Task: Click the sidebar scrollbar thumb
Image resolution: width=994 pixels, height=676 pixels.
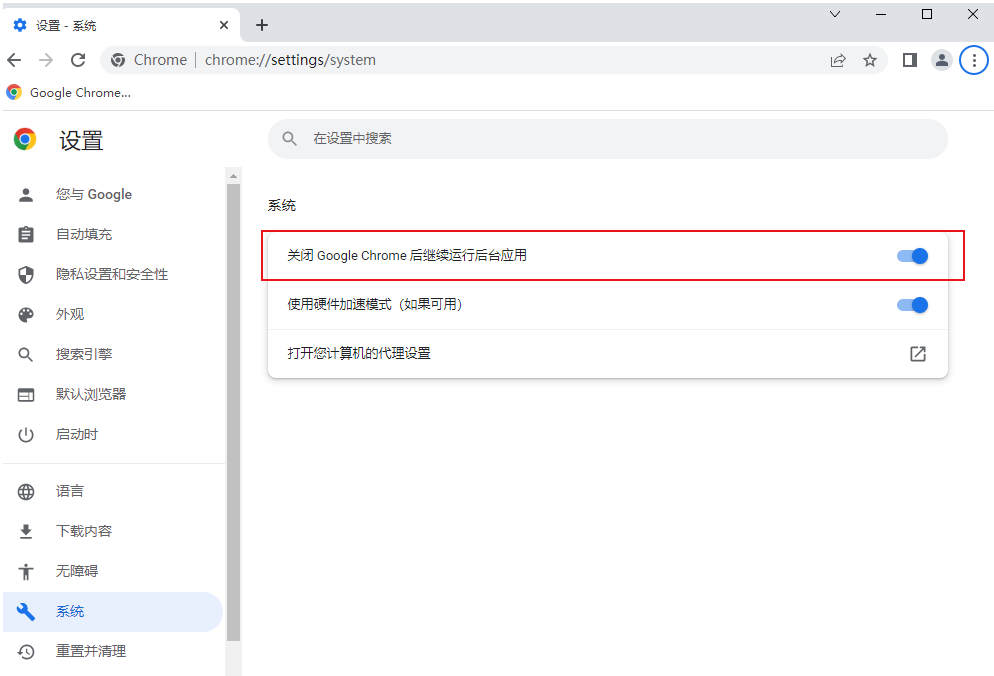Action: pos(233,412)
